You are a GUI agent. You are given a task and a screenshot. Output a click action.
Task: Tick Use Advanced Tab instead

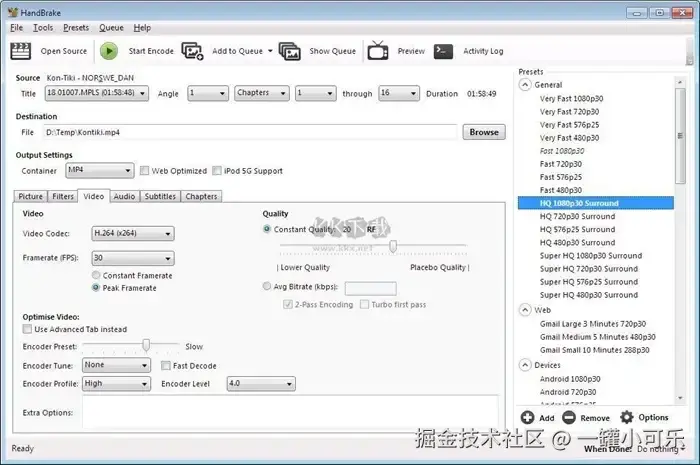point(27,329)
